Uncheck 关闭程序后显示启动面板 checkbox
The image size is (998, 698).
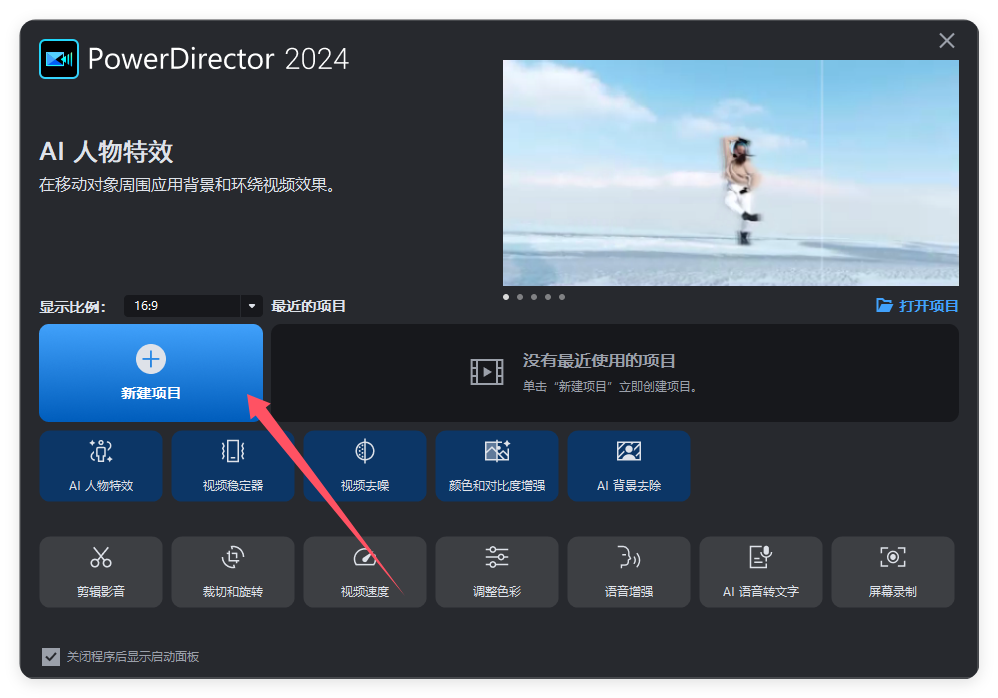pyautogui.click(x=51, y=657)
